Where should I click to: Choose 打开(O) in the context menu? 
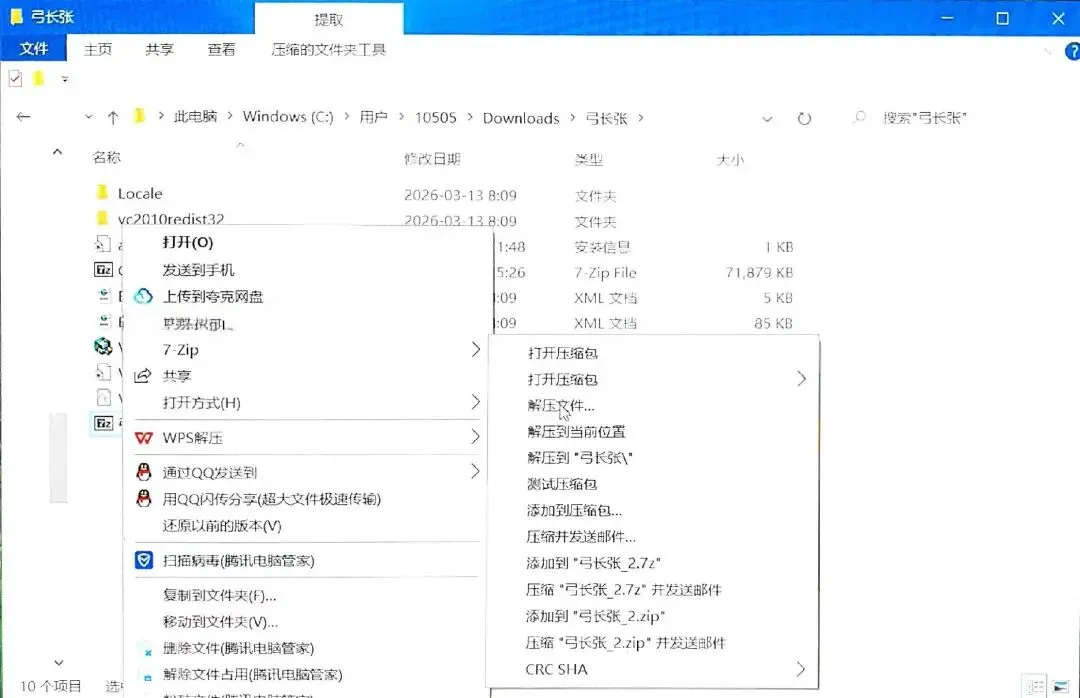tap(188, 243)
